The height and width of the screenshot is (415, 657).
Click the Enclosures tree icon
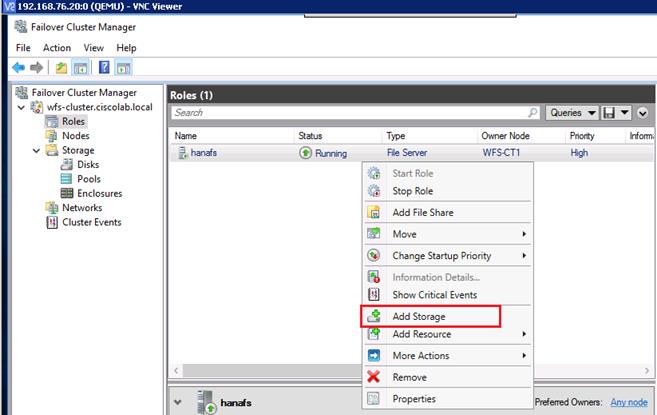[x=67, y=193]
